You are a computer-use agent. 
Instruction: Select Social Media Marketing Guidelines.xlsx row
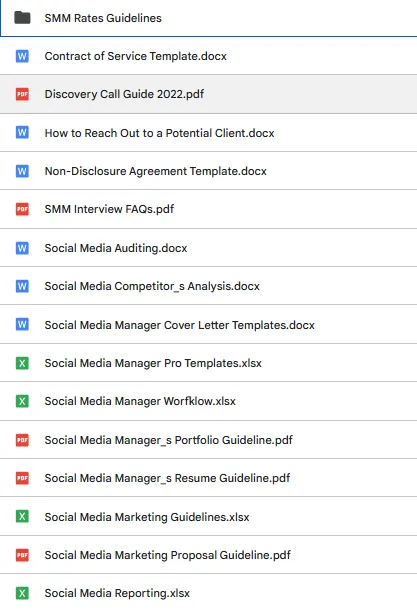[208, 517]
